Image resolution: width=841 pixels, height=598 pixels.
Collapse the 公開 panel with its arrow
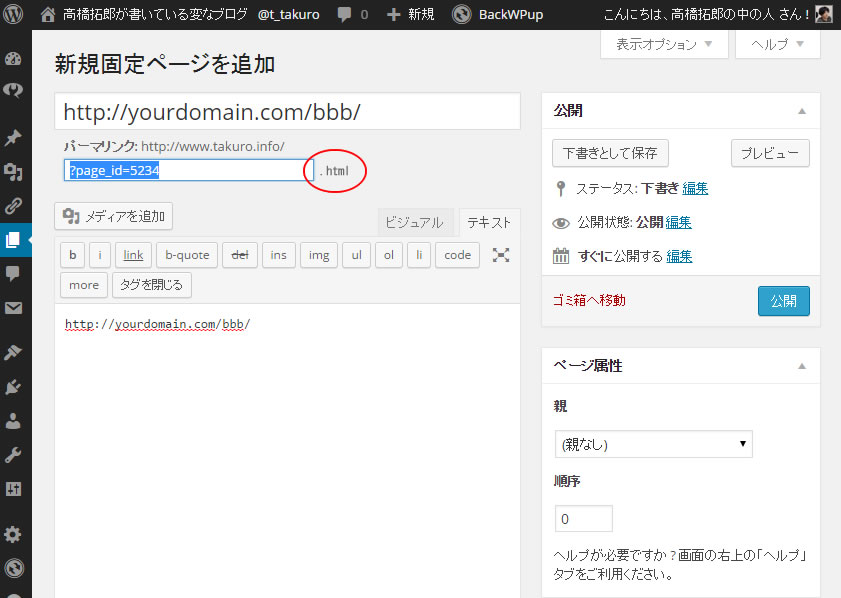[x=802, y=111]
